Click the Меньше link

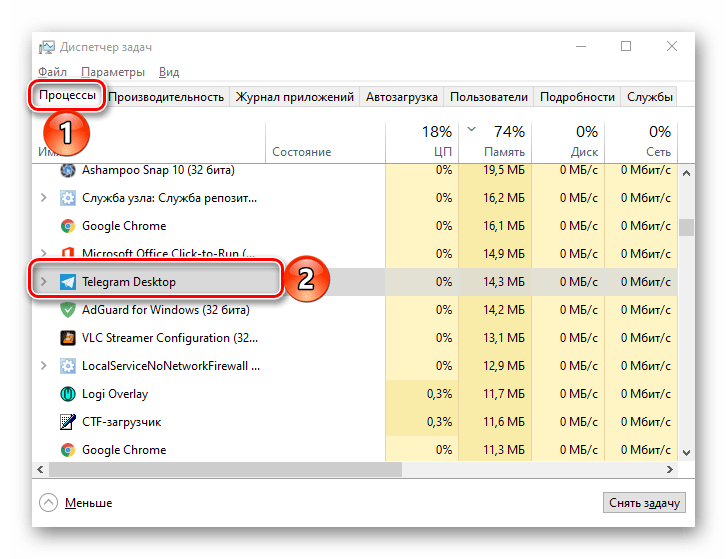[88, 503]
